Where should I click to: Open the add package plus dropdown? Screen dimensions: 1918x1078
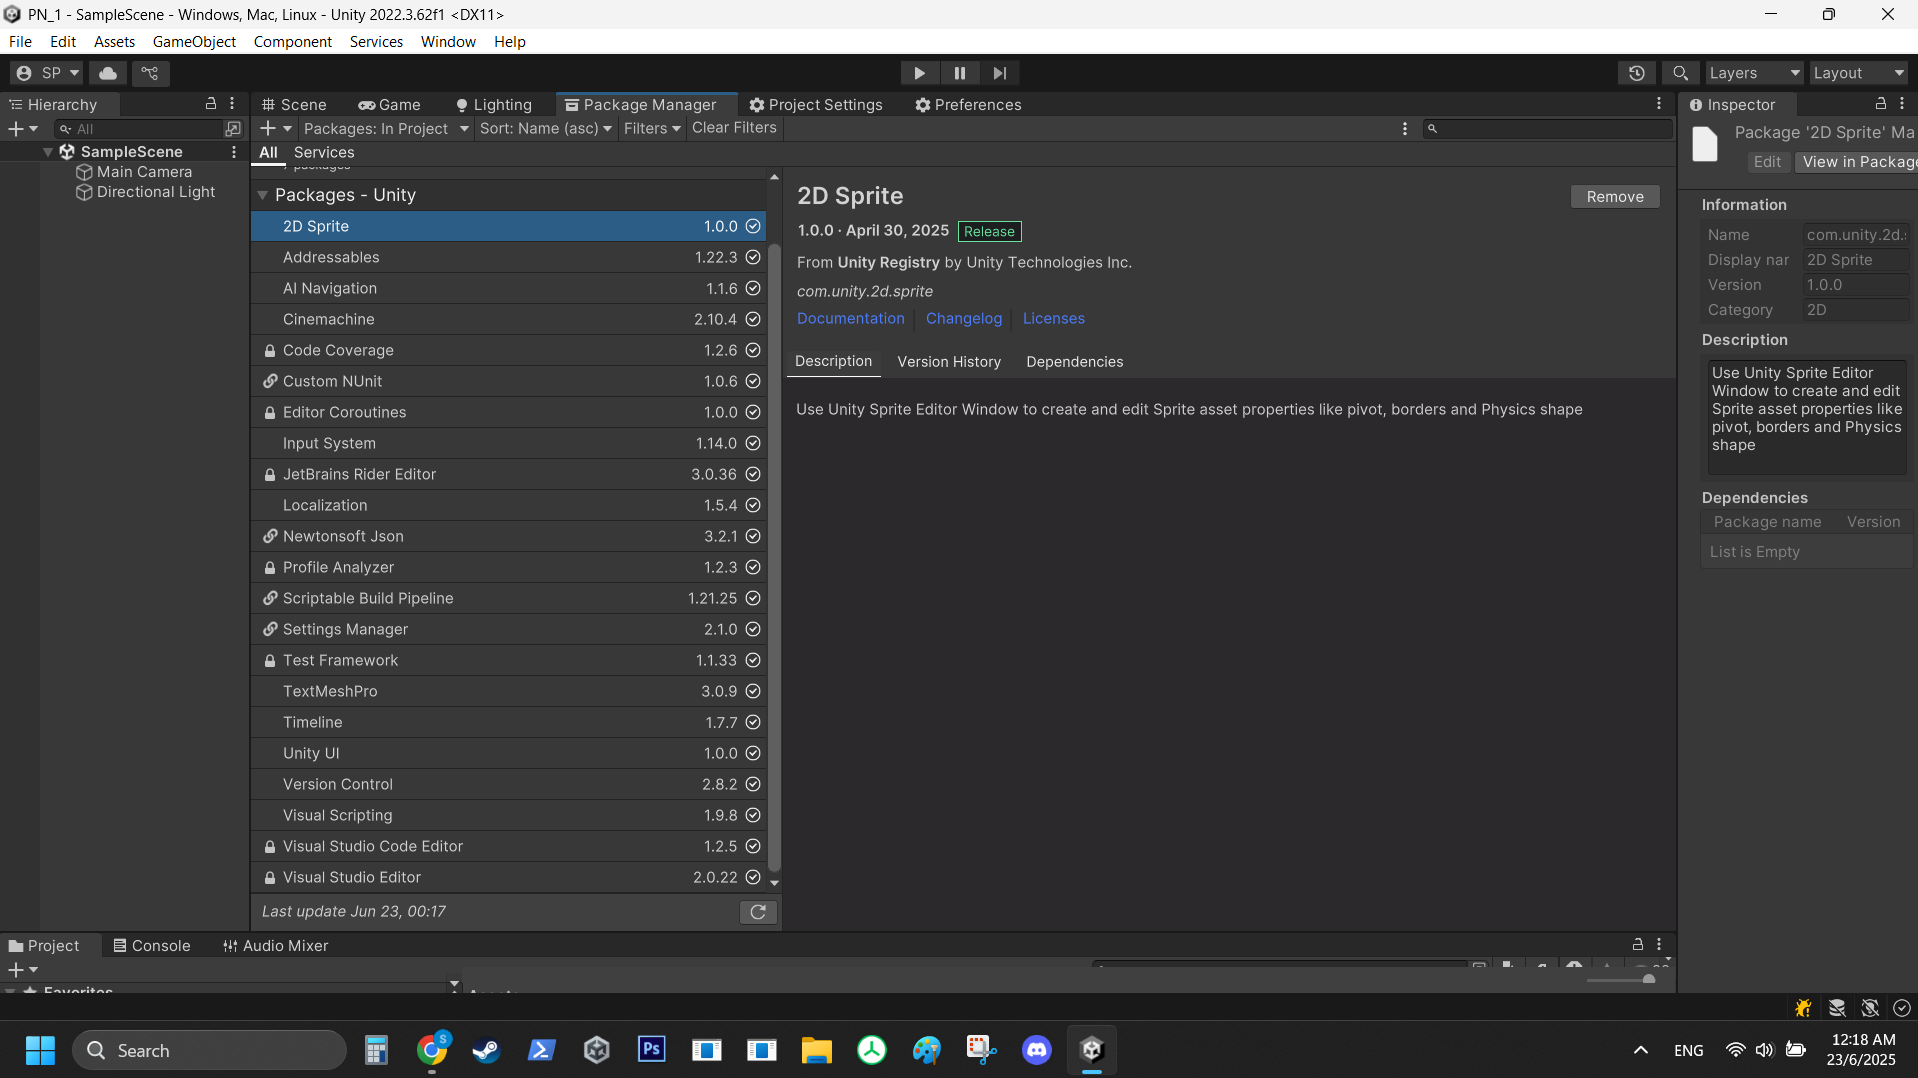coord(276,129)
